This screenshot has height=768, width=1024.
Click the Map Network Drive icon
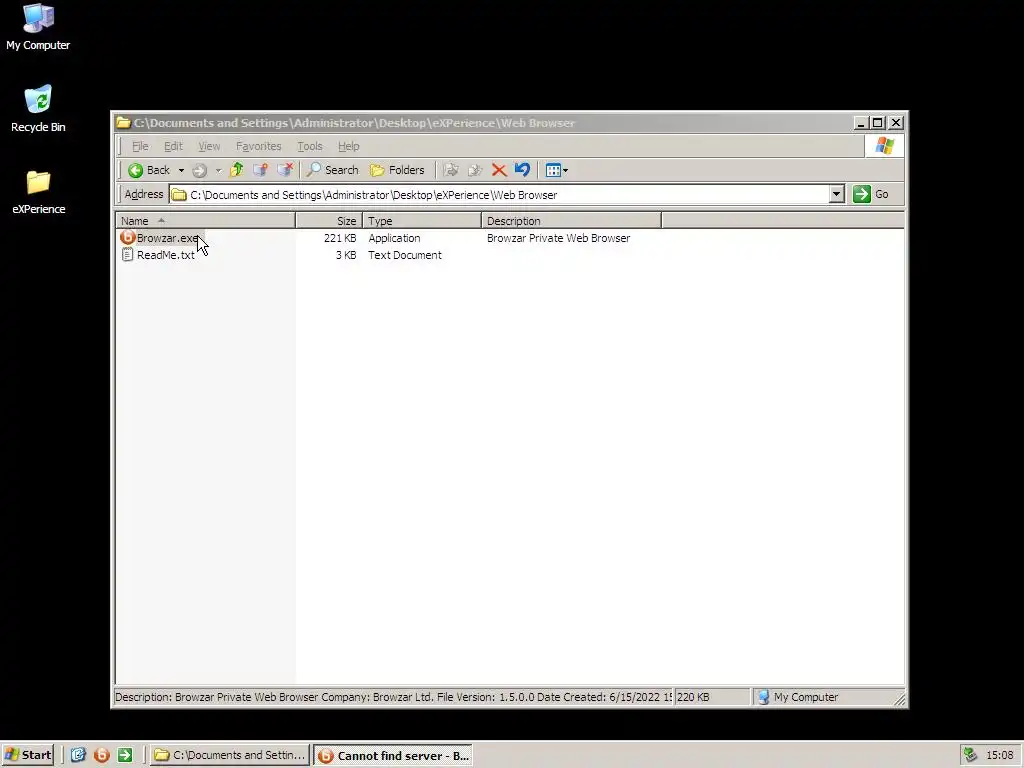click(x=261, y=170)
